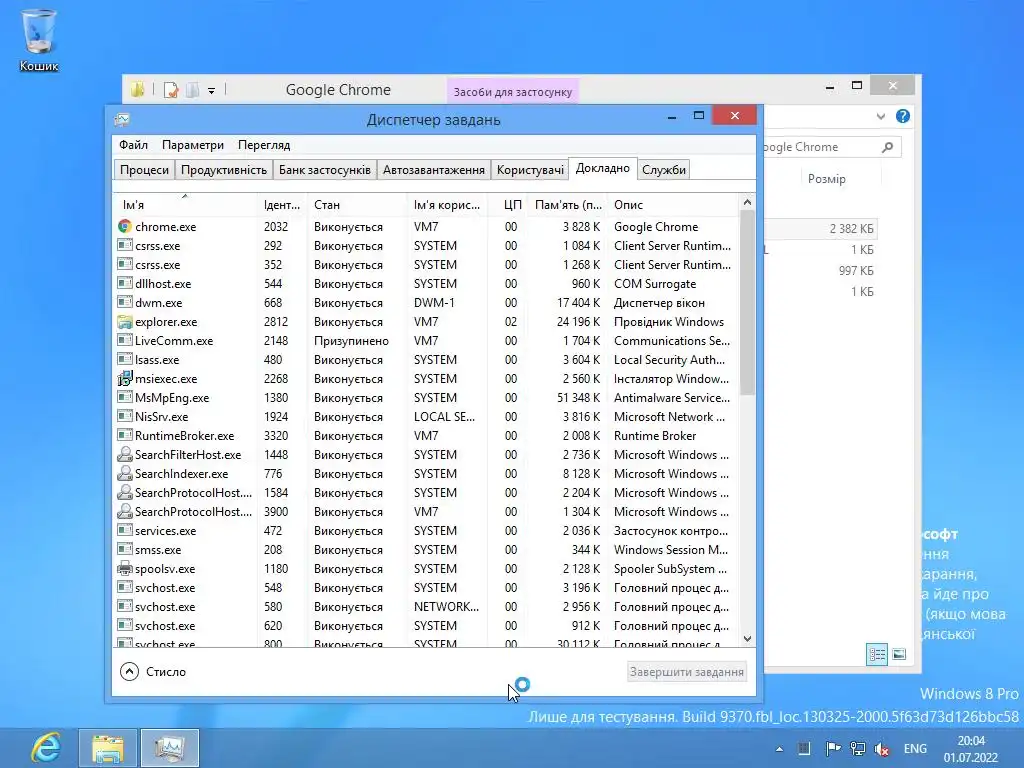
Task: Click the ENG language indicator
Action: (915, 748)
